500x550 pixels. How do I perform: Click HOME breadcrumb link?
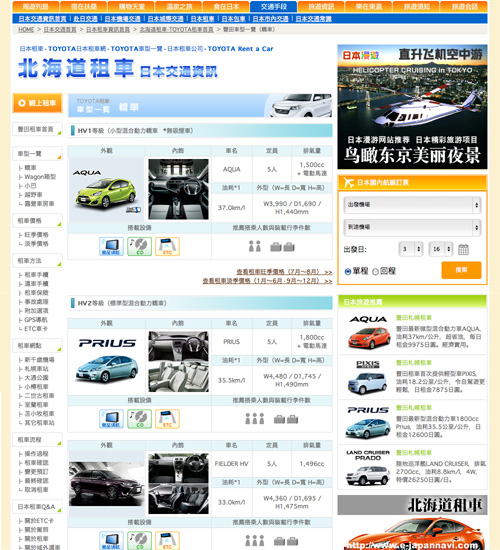pos(26,29)
